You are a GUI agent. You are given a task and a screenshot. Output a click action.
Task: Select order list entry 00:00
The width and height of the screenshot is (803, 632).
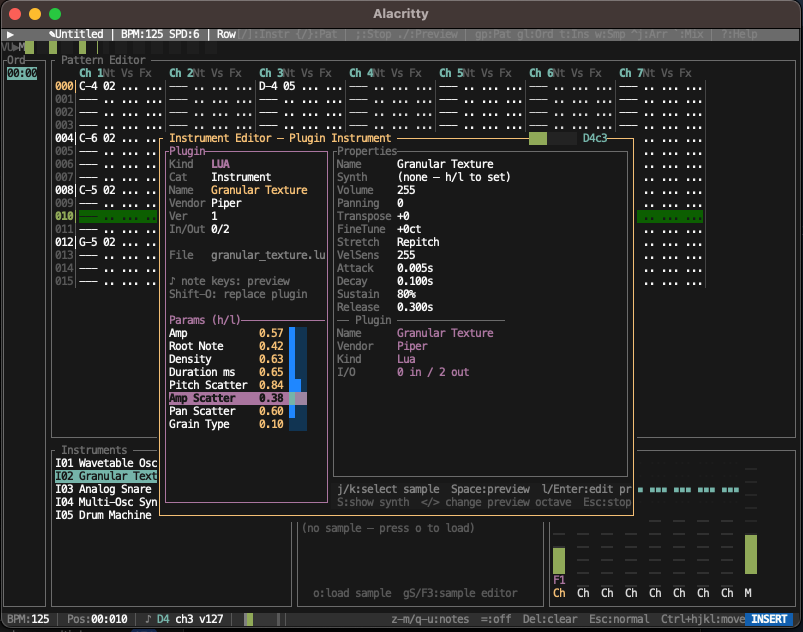(22, 73)
